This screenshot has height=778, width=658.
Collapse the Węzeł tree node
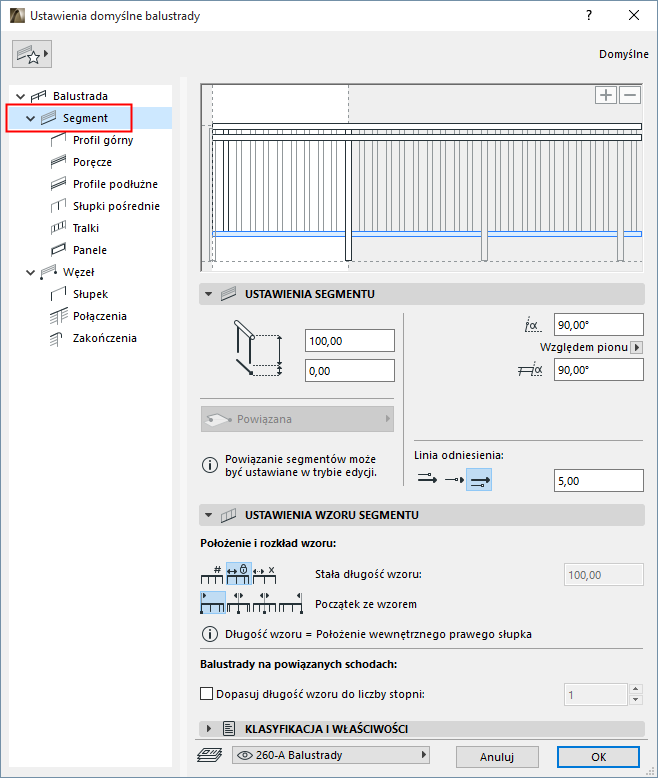30,272
